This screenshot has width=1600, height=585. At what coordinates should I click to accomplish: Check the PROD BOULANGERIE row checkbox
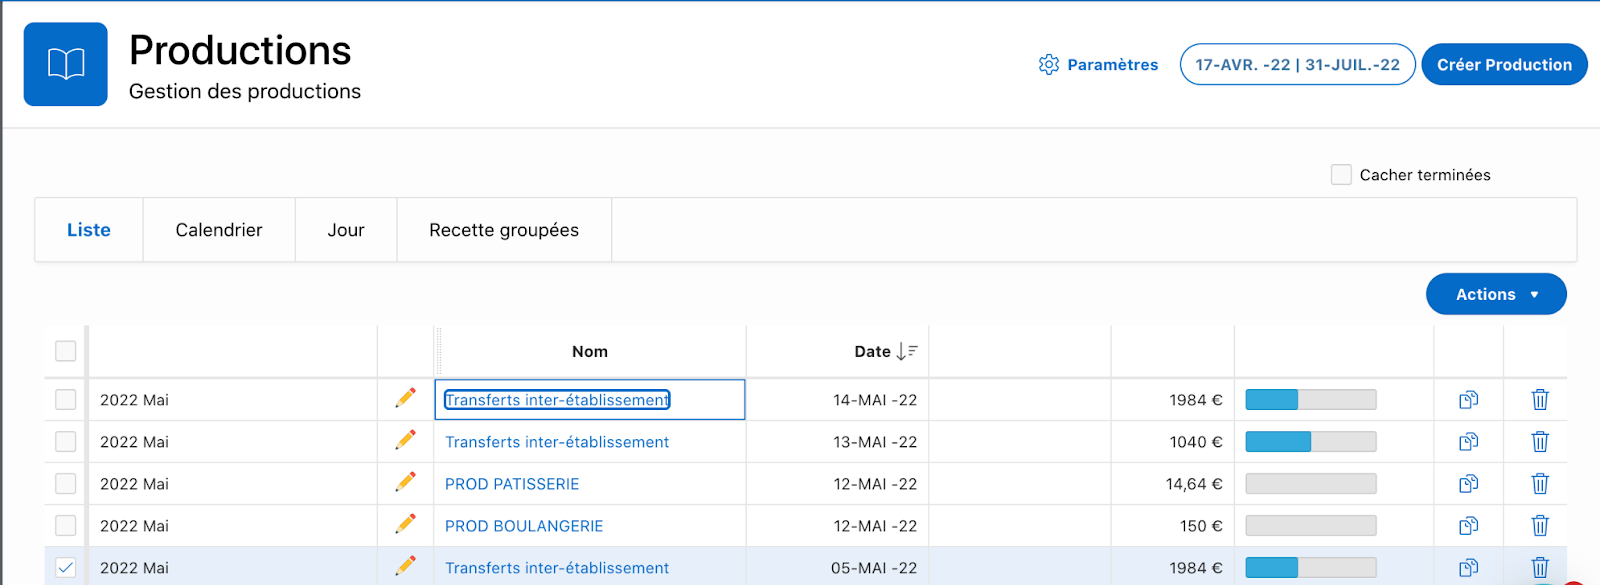coord(66,526)
